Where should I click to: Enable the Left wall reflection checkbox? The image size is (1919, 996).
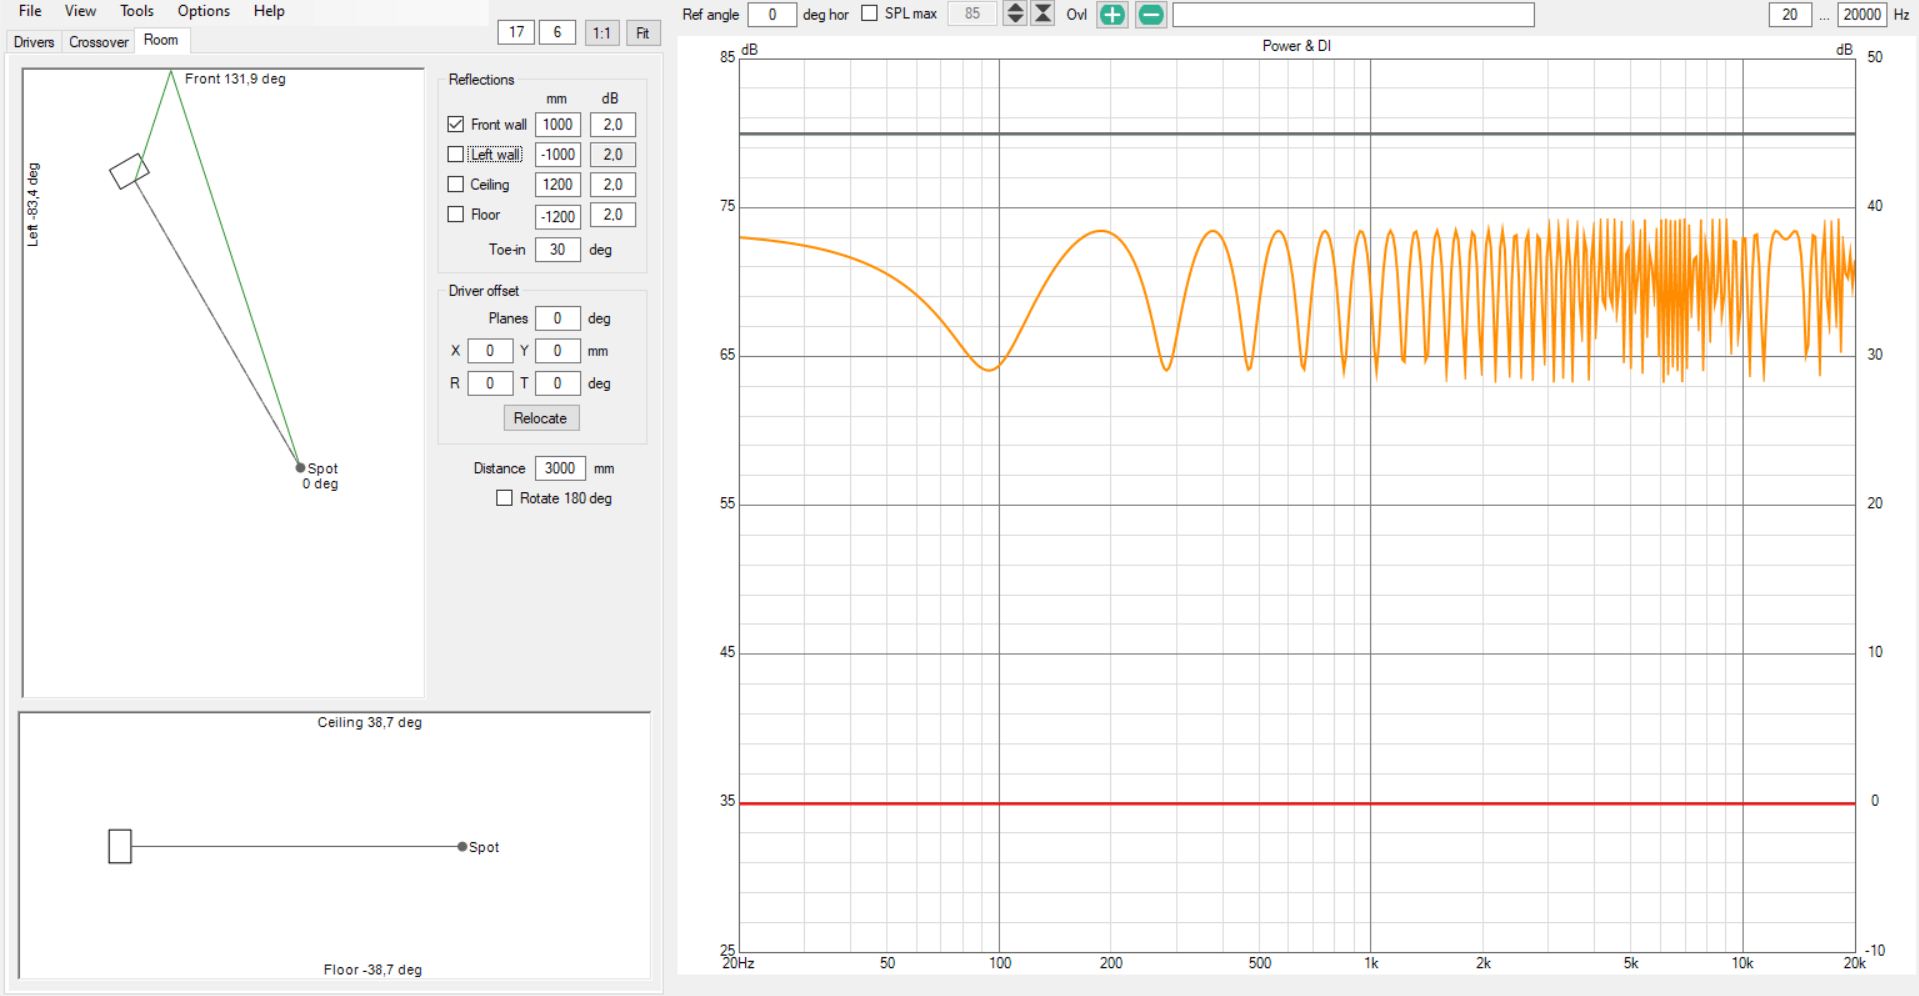click(456, 154)
